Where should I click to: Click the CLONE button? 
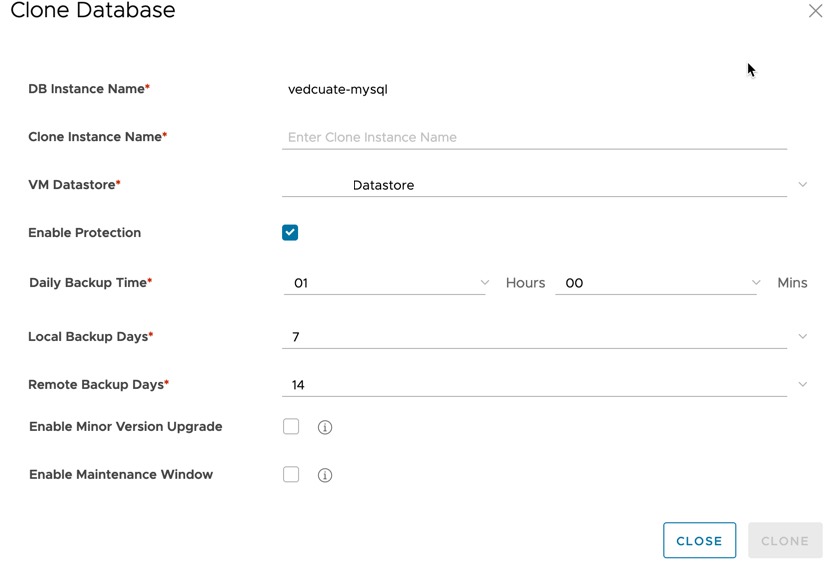point(785,540)
